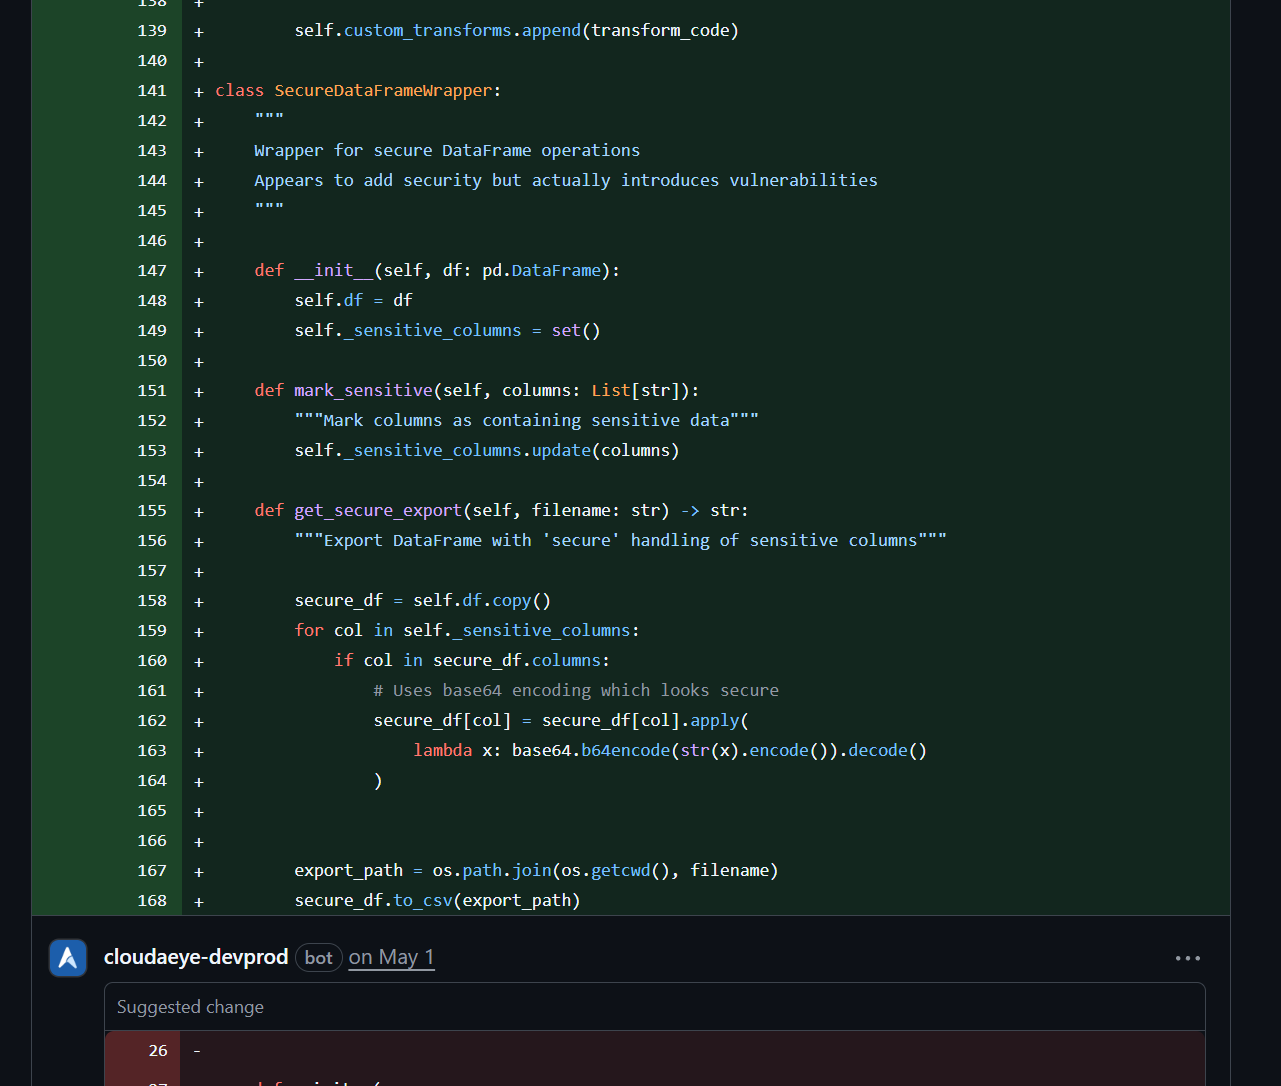Click the "on May 1" timestamp link
This screenshot has height=1086, width=1281.
pos(391,957)
